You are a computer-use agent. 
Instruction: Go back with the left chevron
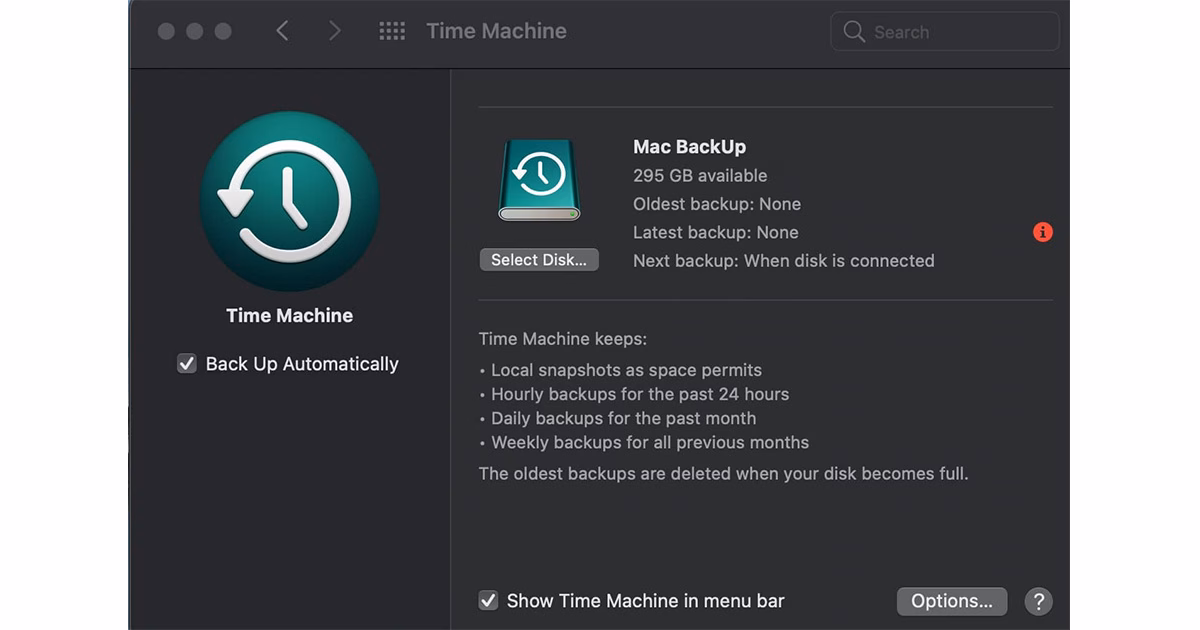282,31
